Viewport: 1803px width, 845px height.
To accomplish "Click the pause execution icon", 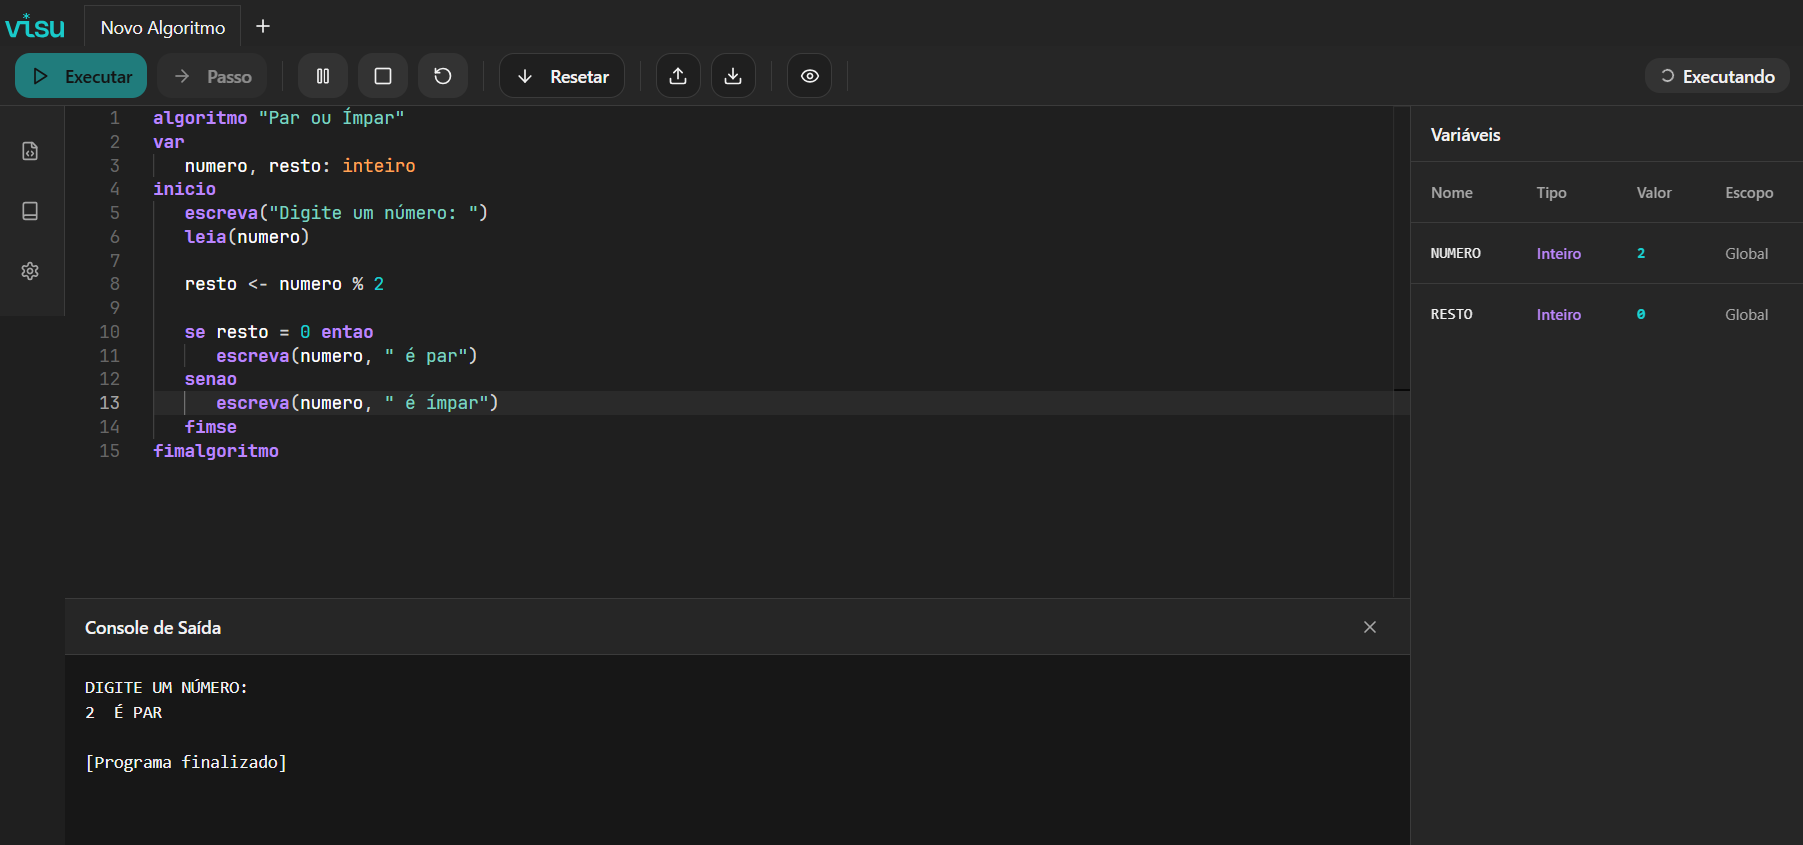I will 323,76.
